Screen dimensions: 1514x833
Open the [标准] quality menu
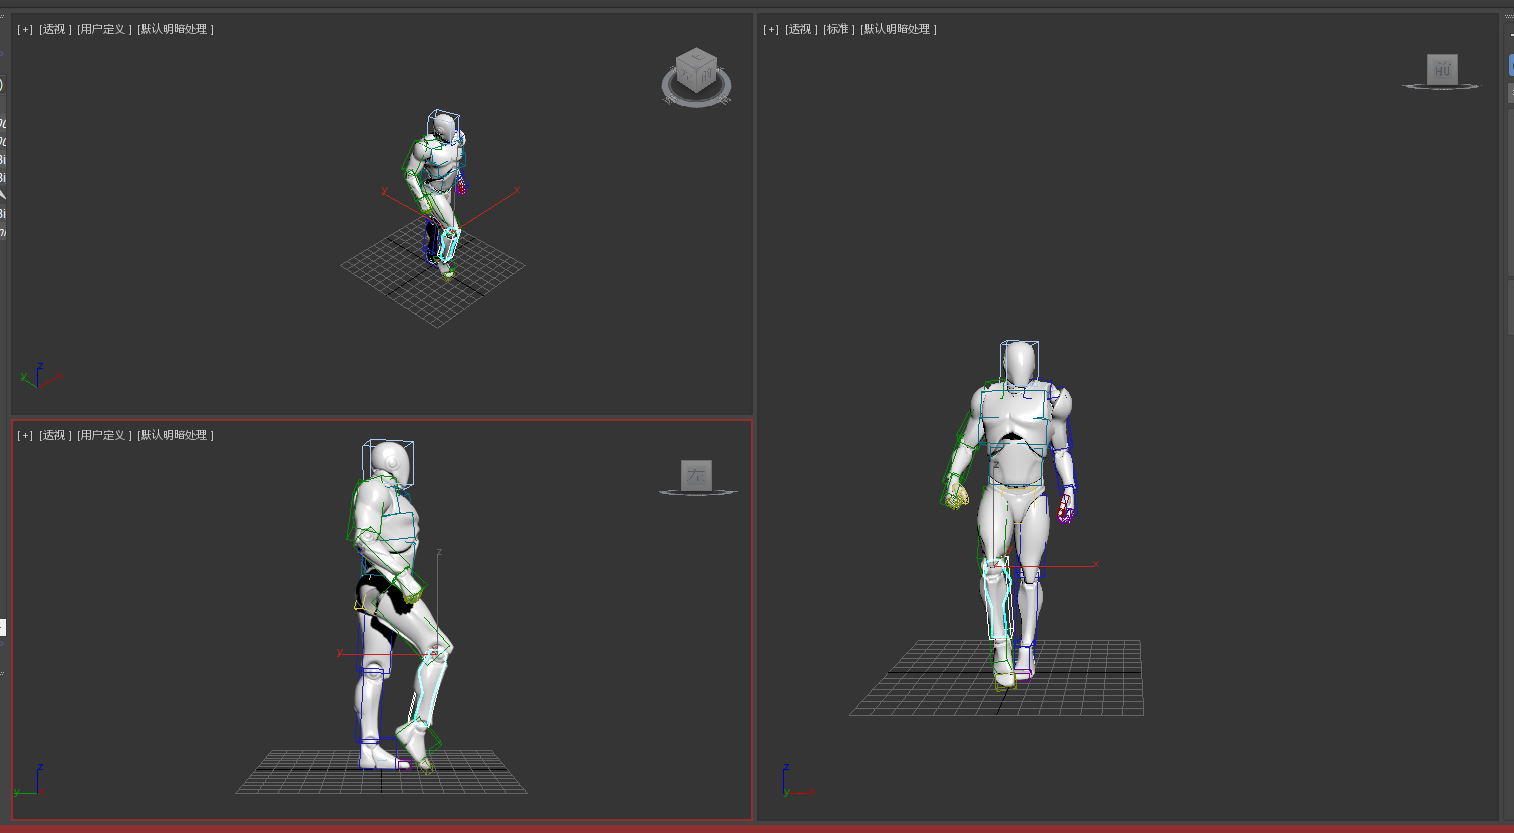point(839,29)
